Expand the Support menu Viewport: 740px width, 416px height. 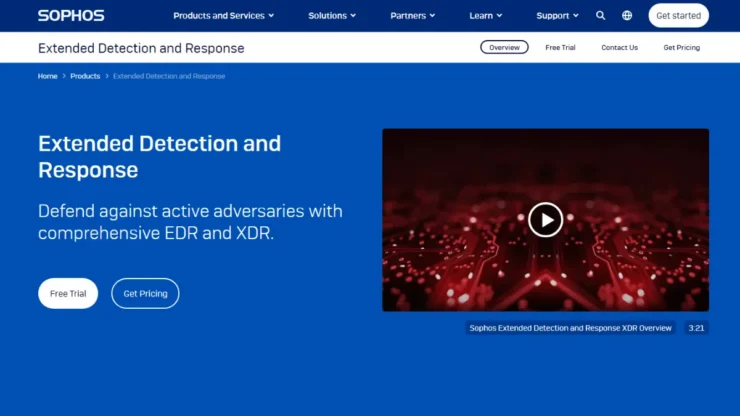(557, 16)
